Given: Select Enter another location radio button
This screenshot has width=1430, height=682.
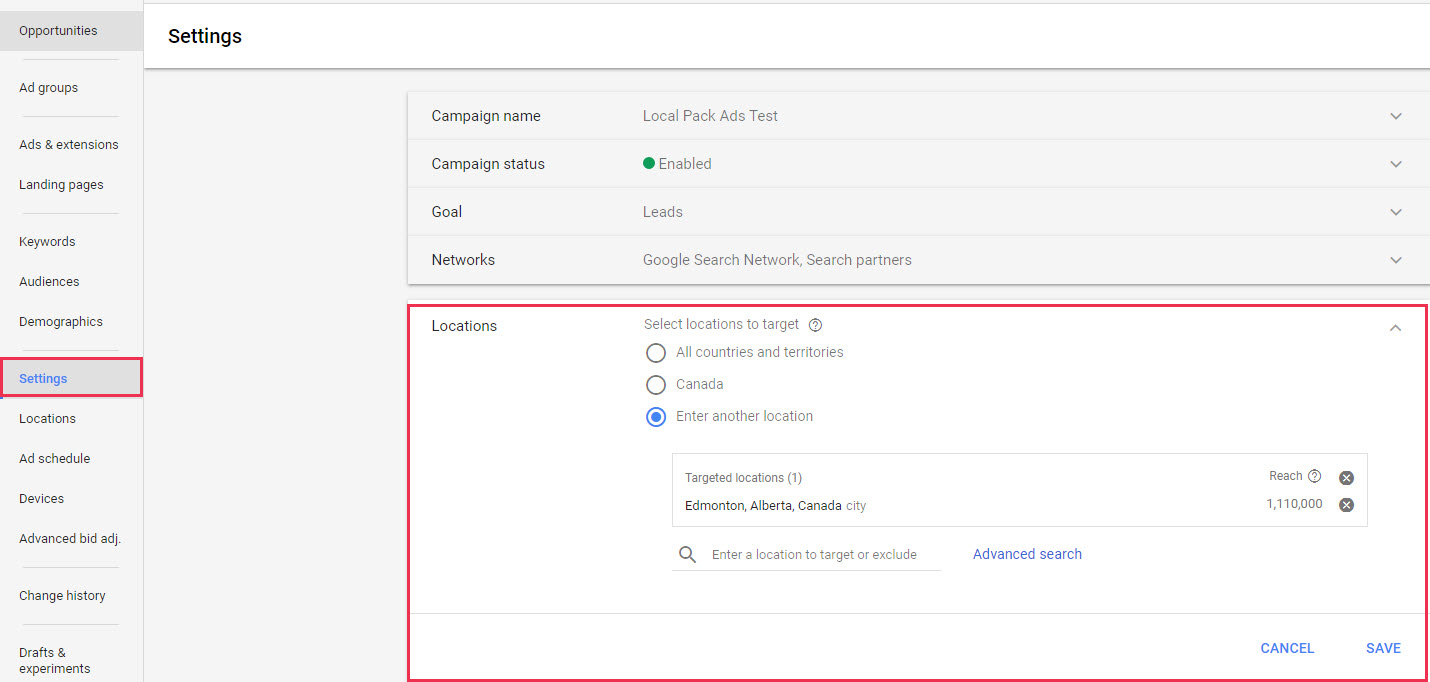Looking at the screenshot, I should (x=656, y=417).
